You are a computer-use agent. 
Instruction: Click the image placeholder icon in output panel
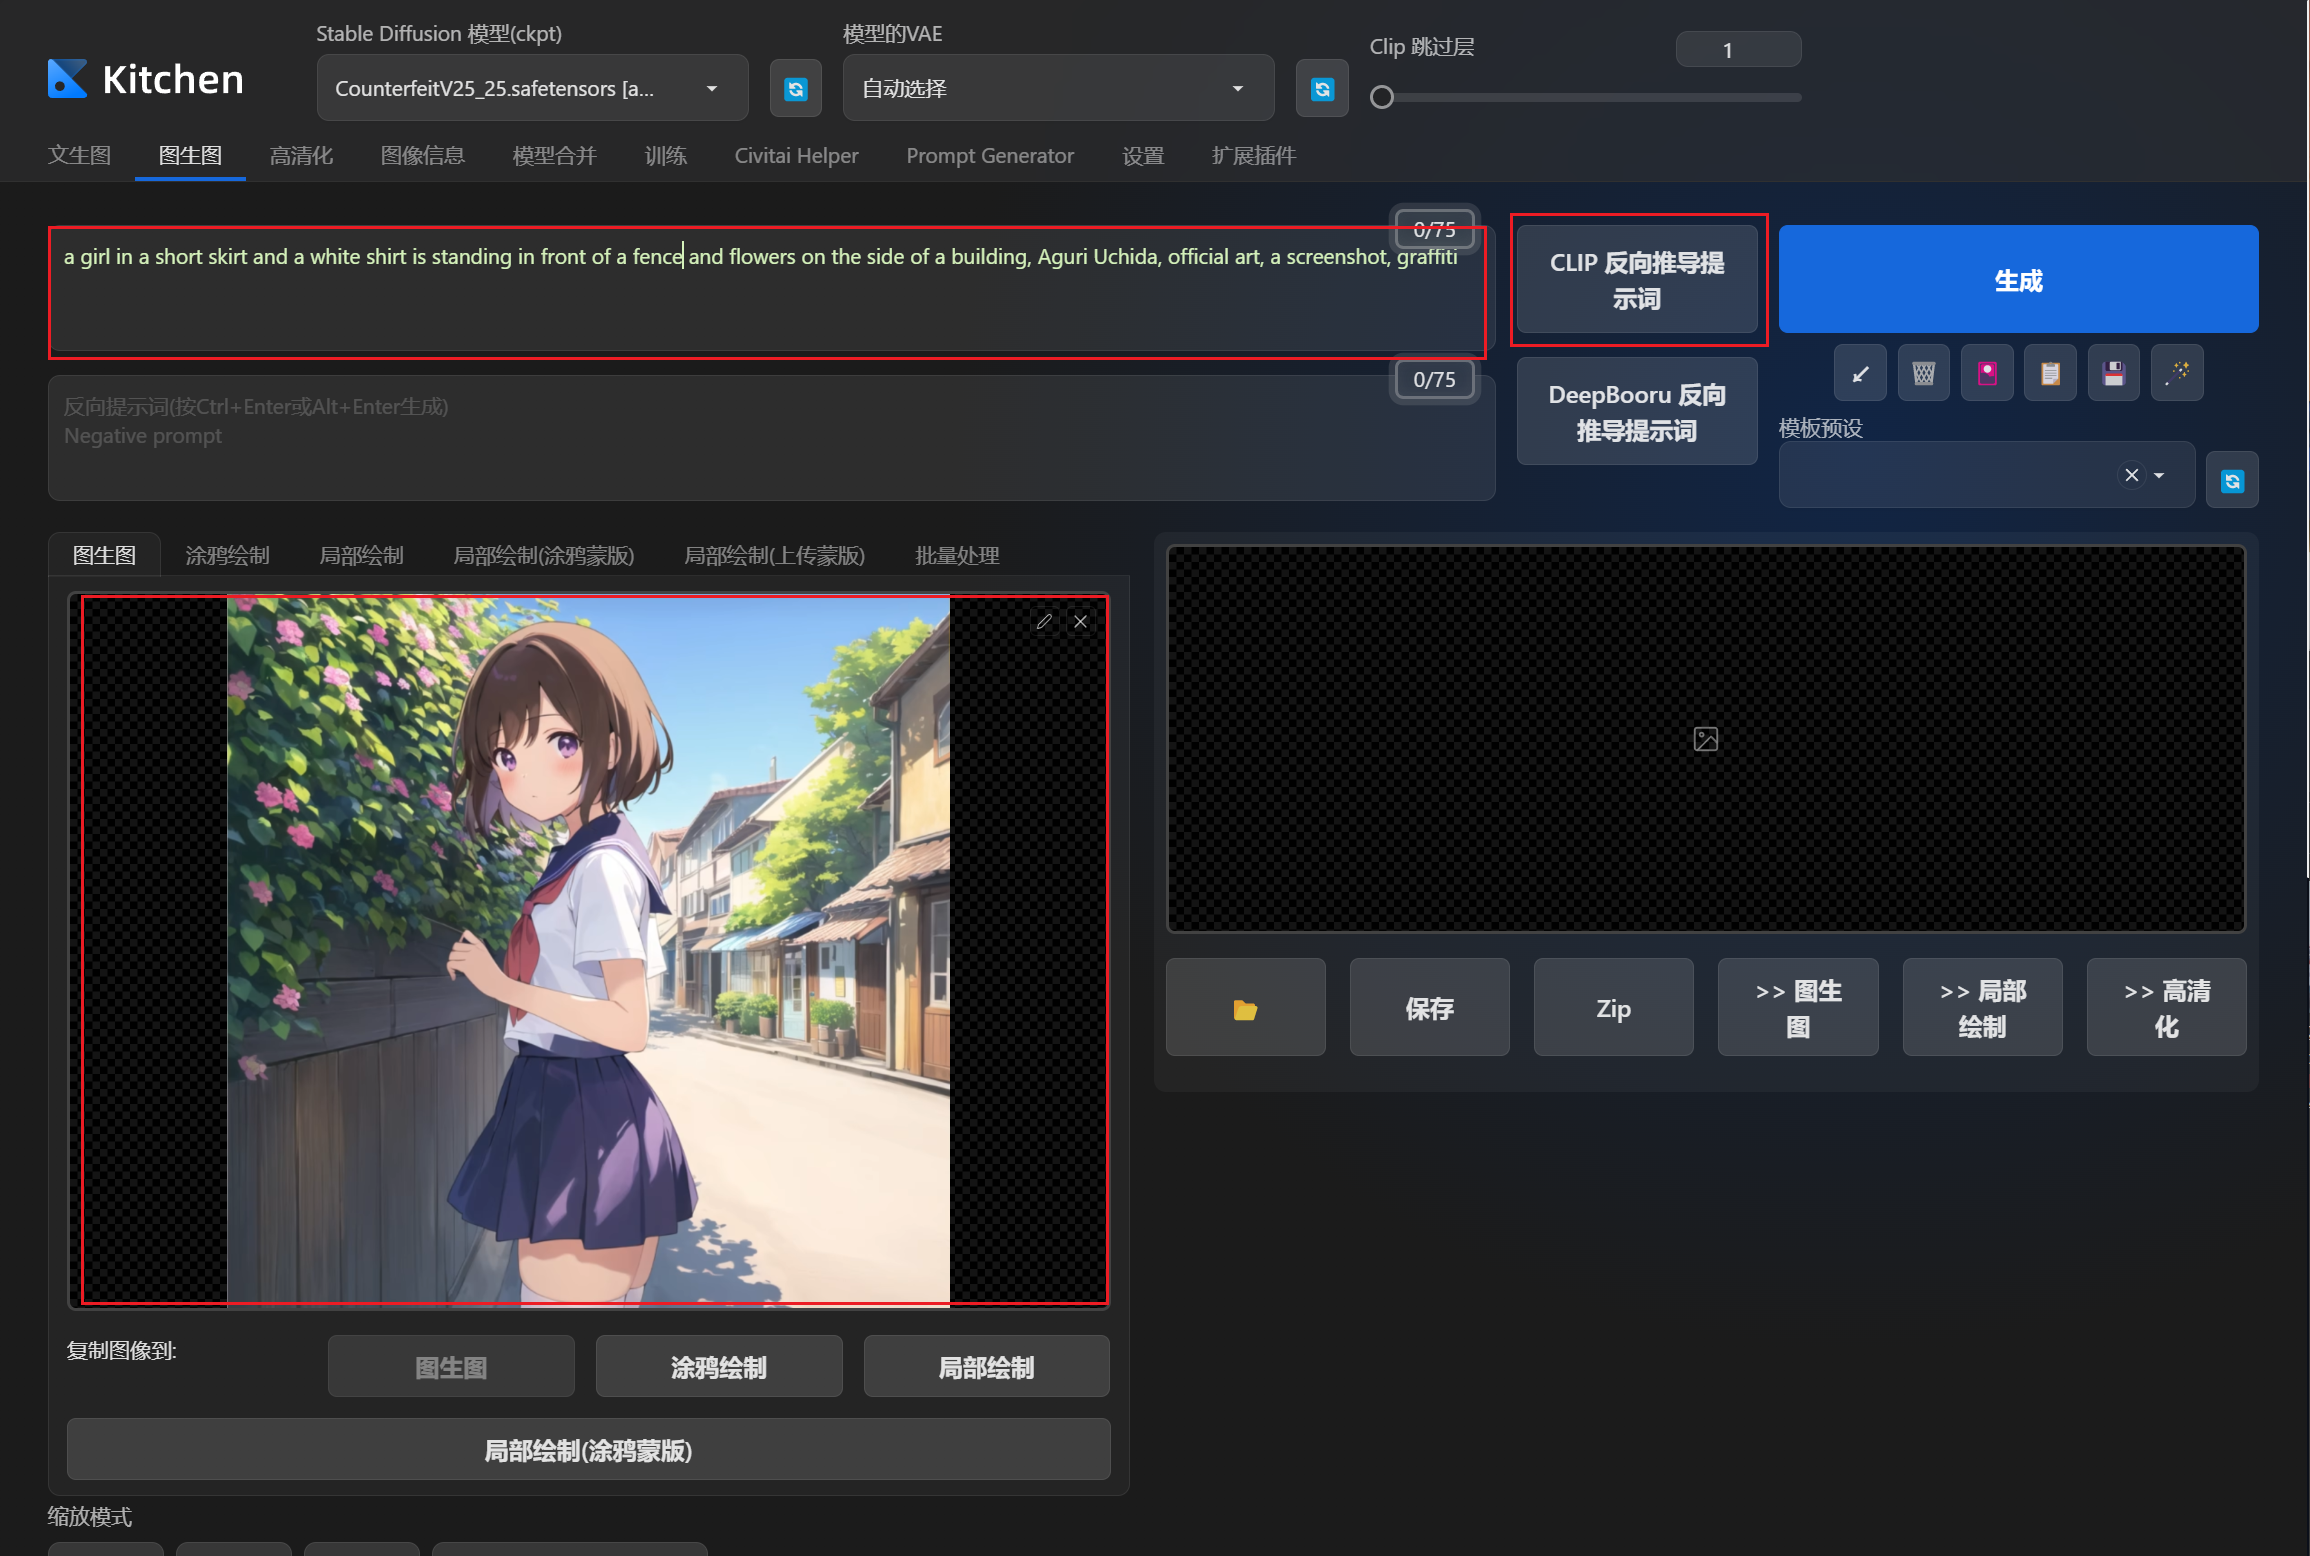click(x=1705, y=739)
